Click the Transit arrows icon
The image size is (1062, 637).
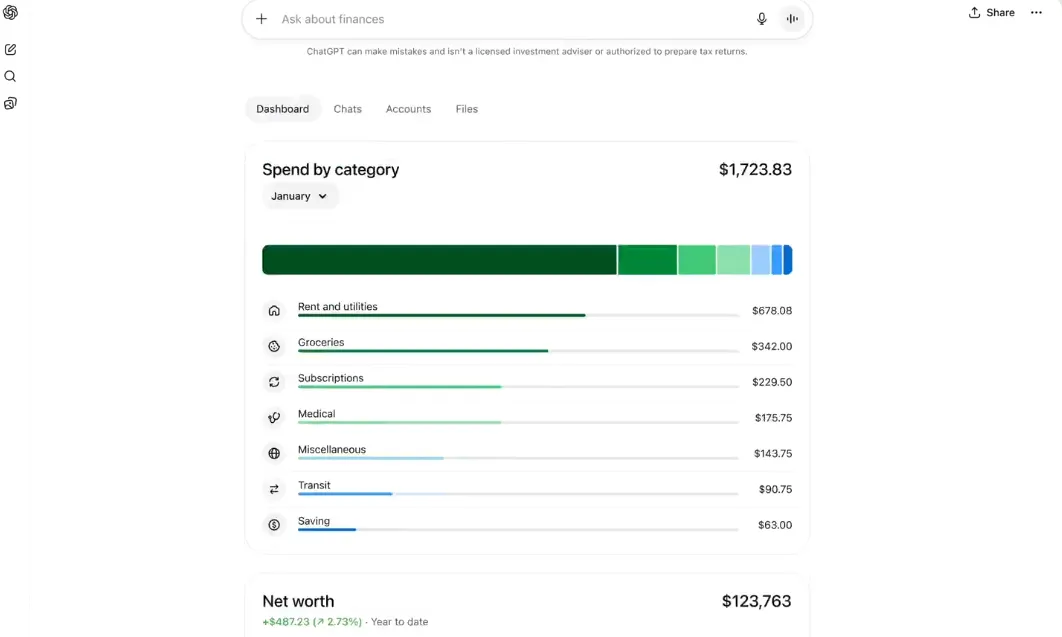[274, 489]
